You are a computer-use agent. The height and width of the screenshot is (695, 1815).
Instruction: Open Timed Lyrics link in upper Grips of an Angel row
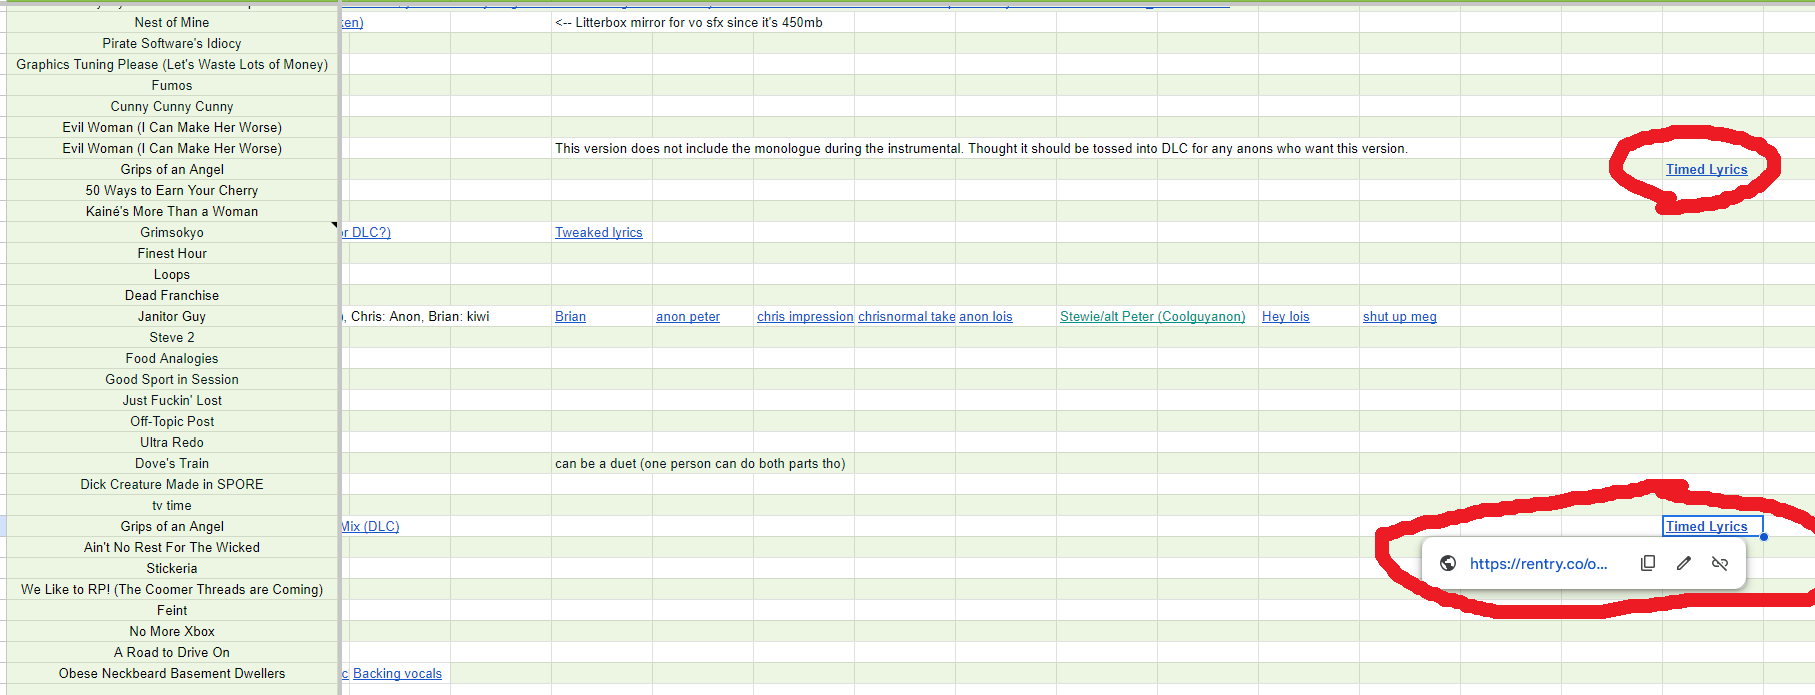tap(1706, 169)
